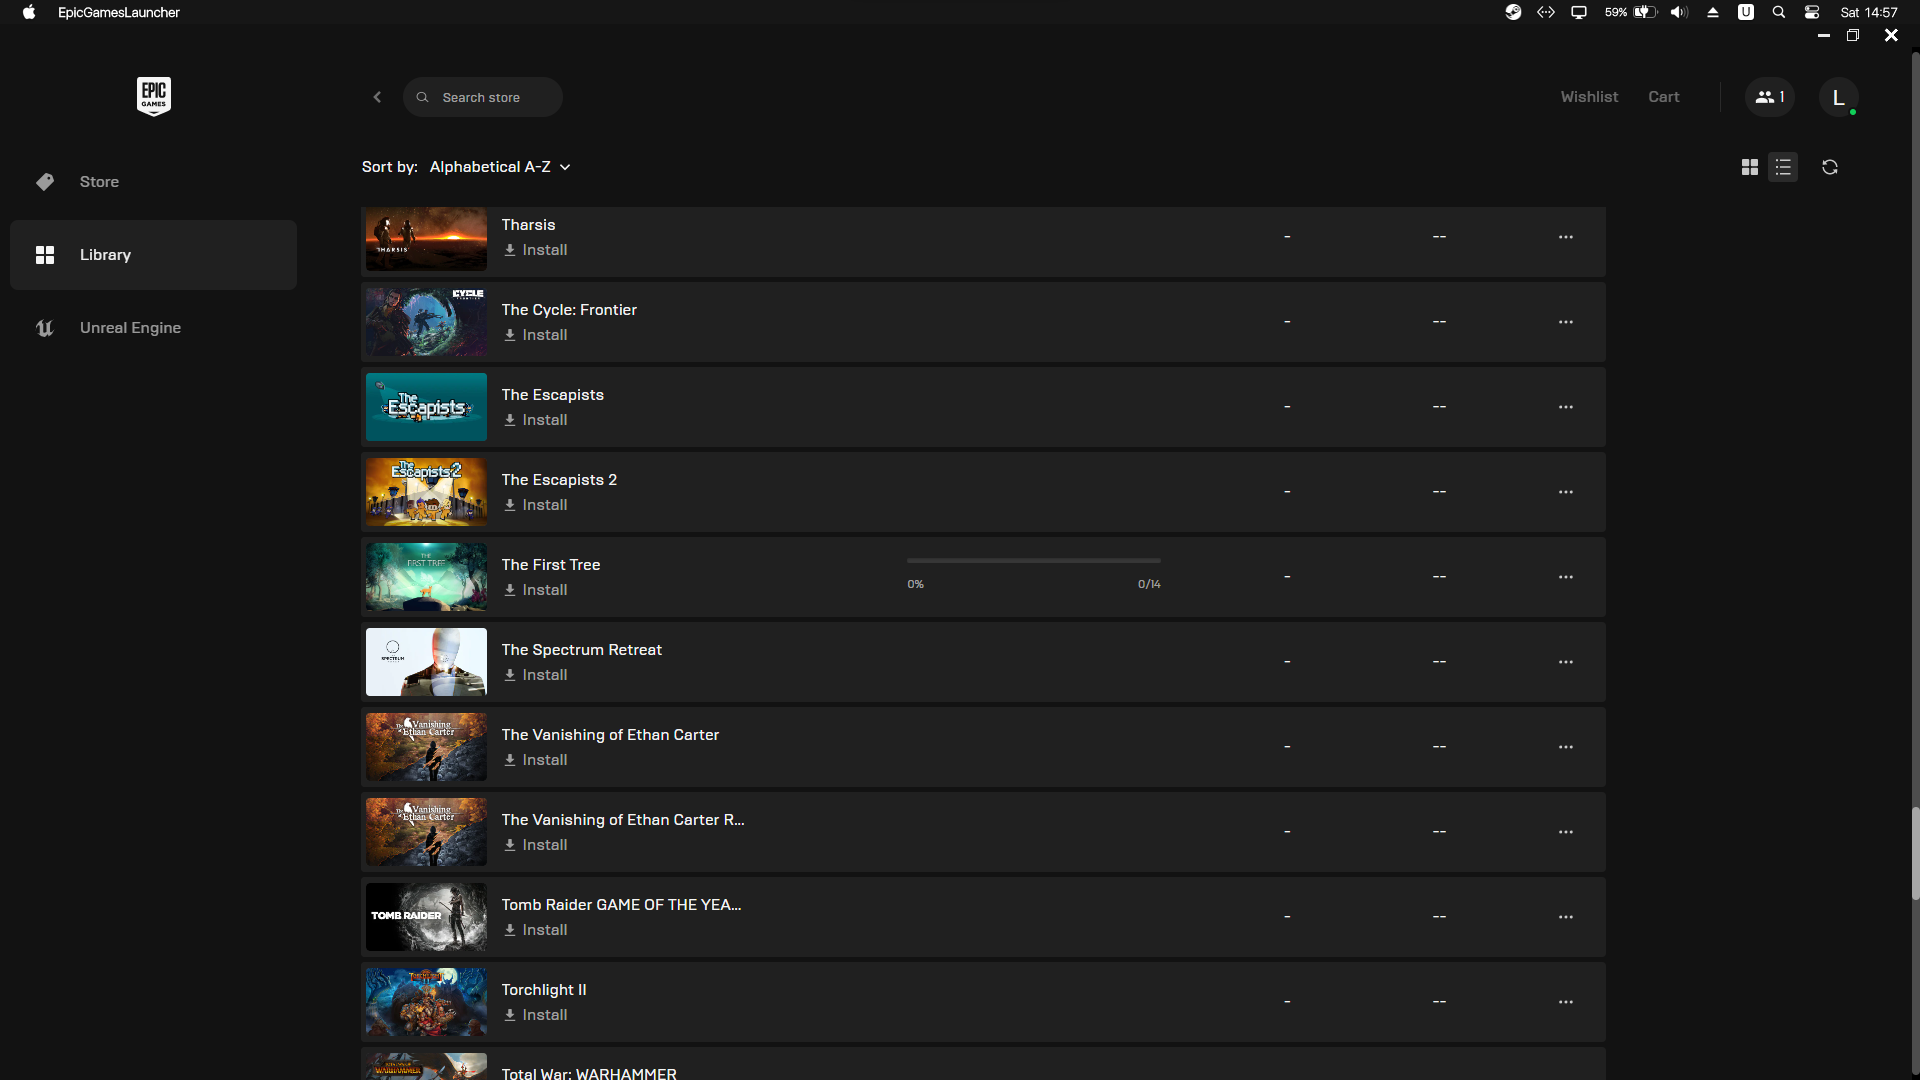Expand the Alphabetical A-Z sort dropdown

pyautogui.click(x=500, y=167)
